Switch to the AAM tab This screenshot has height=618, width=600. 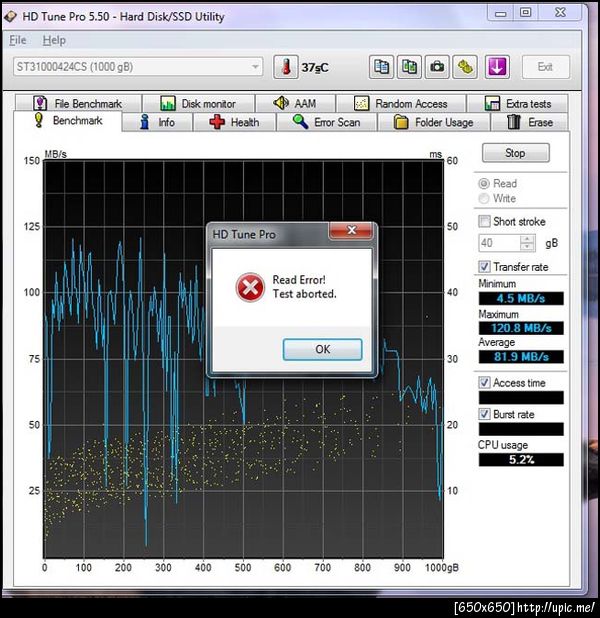295,104
